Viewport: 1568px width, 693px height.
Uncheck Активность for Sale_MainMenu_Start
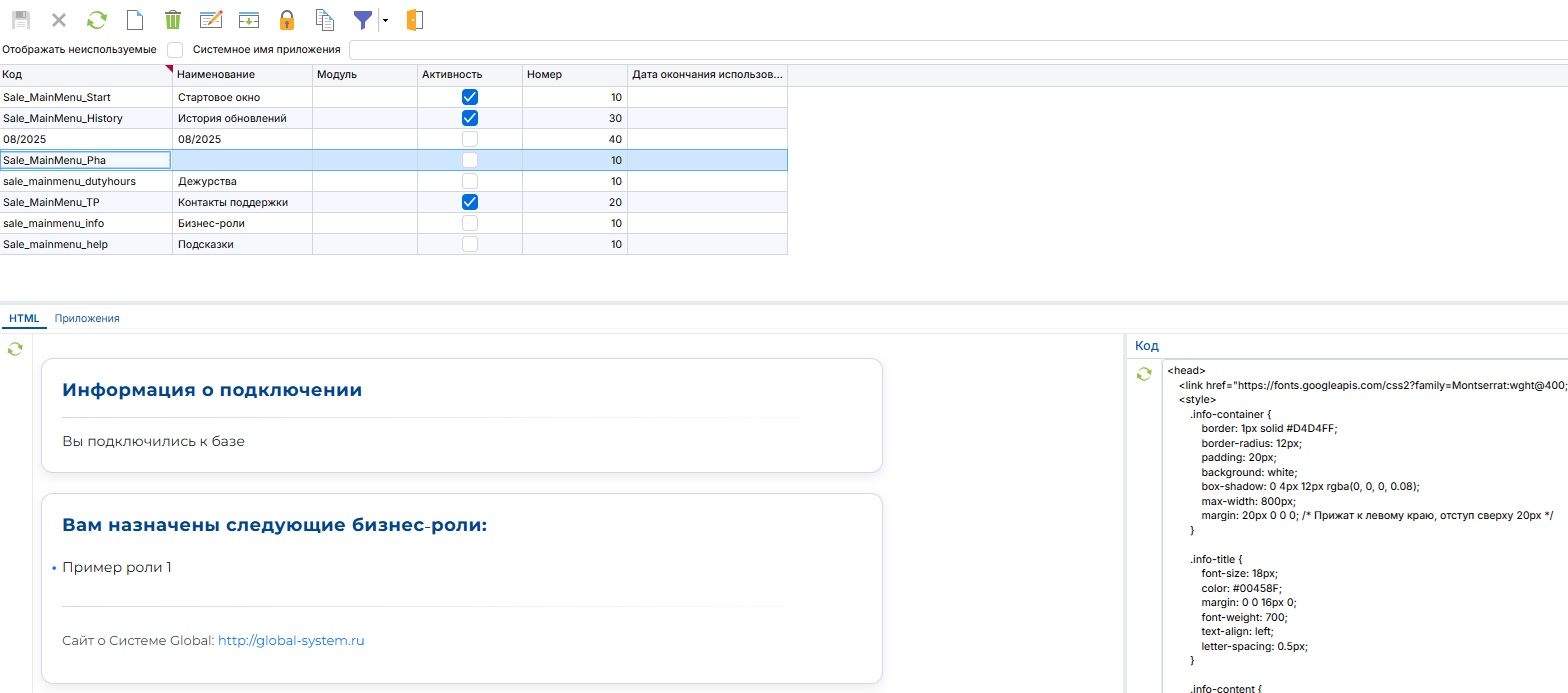[470, 97]
